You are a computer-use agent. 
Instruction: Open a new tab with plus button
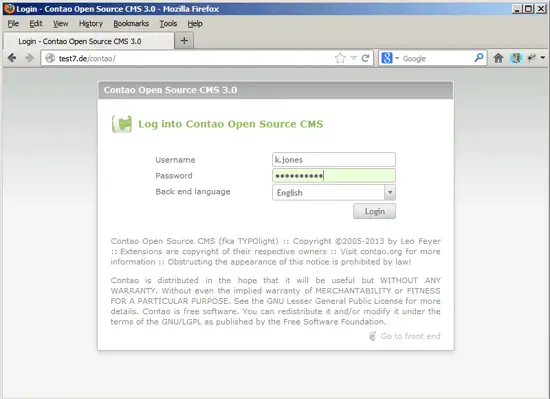tap(184, 41)
